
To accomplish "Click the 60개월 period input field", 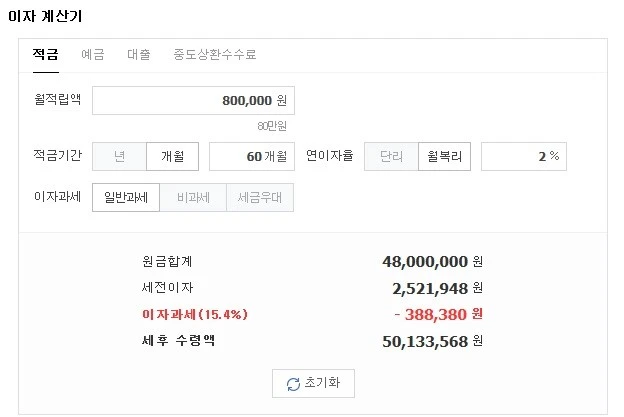I will (252, 156).
